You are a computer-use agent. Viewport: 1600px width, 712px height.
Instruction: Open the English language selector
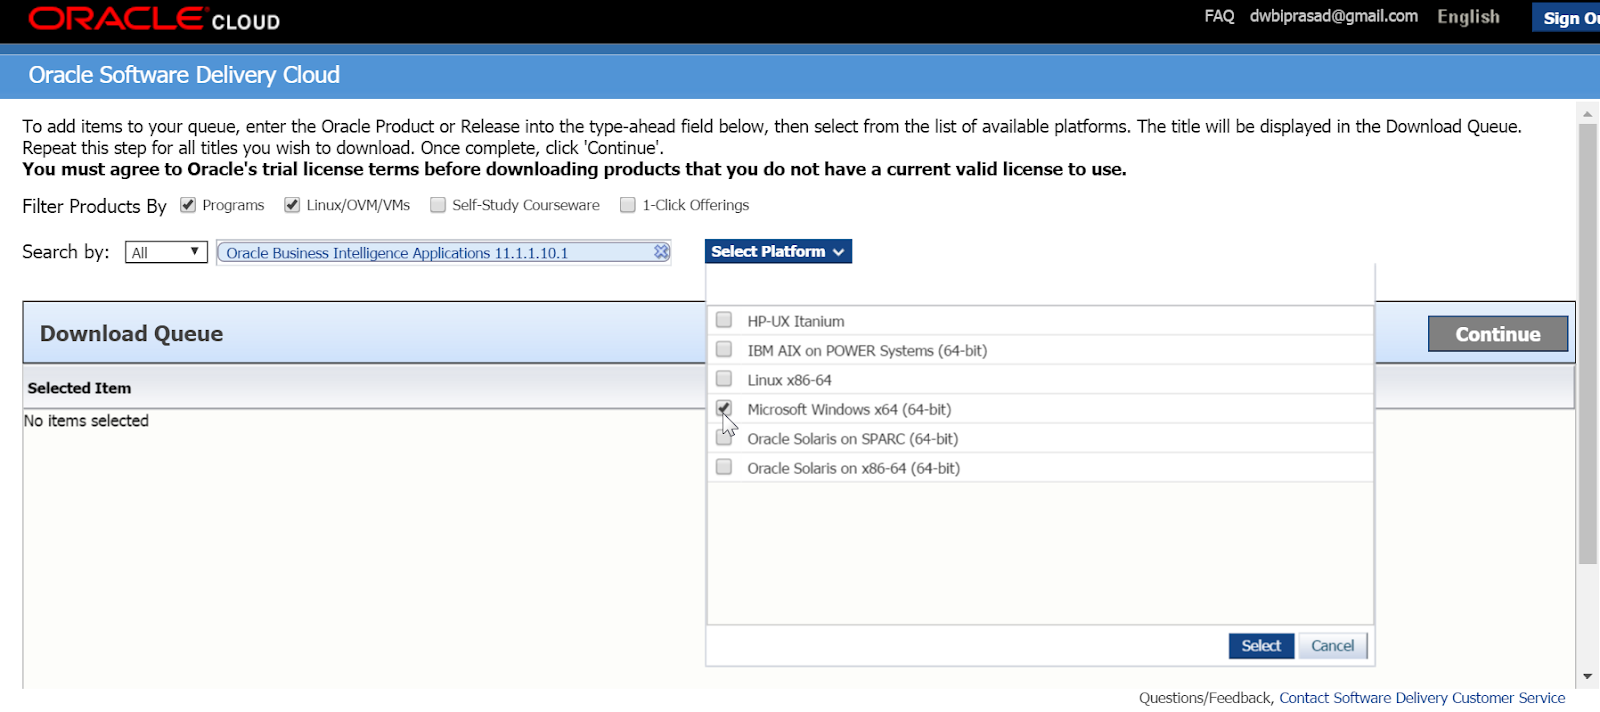1468,17
